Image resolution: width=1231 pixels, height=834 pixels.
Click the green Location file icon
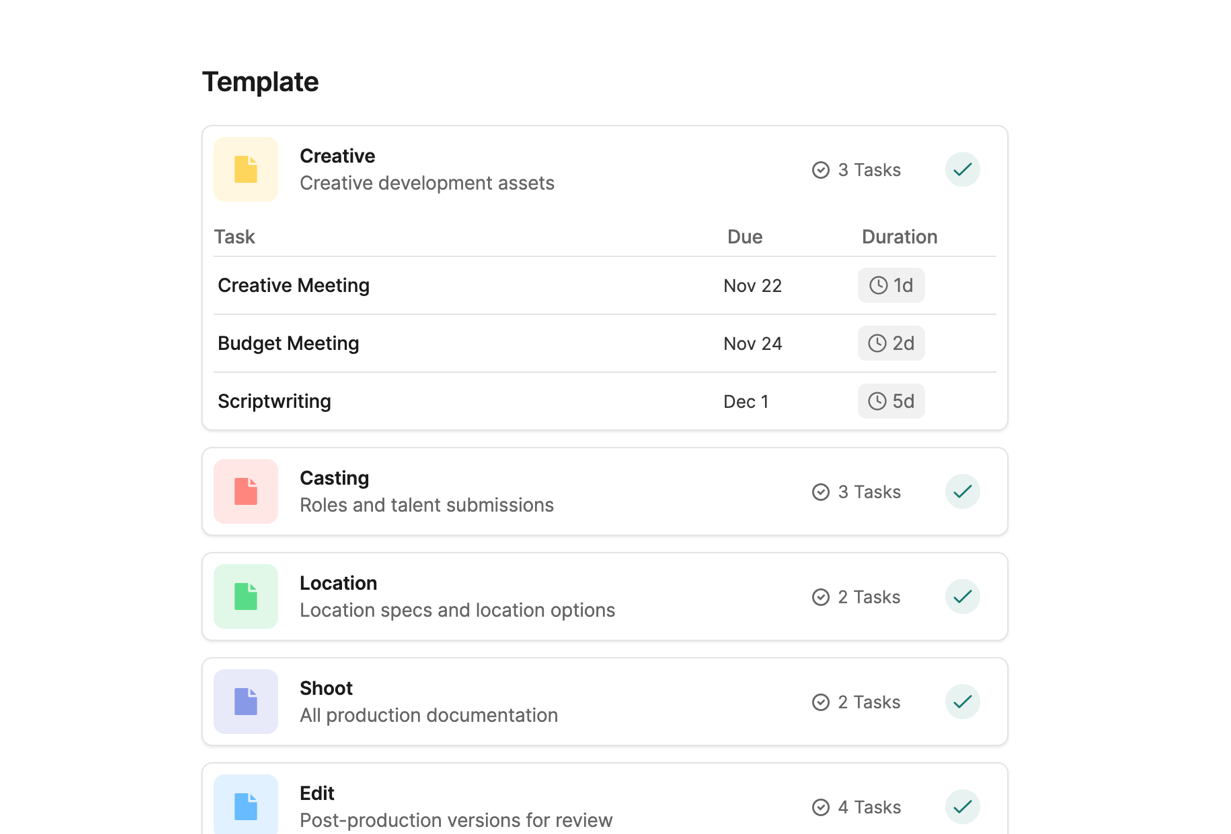pyautogui.click(x=246, y=597)
